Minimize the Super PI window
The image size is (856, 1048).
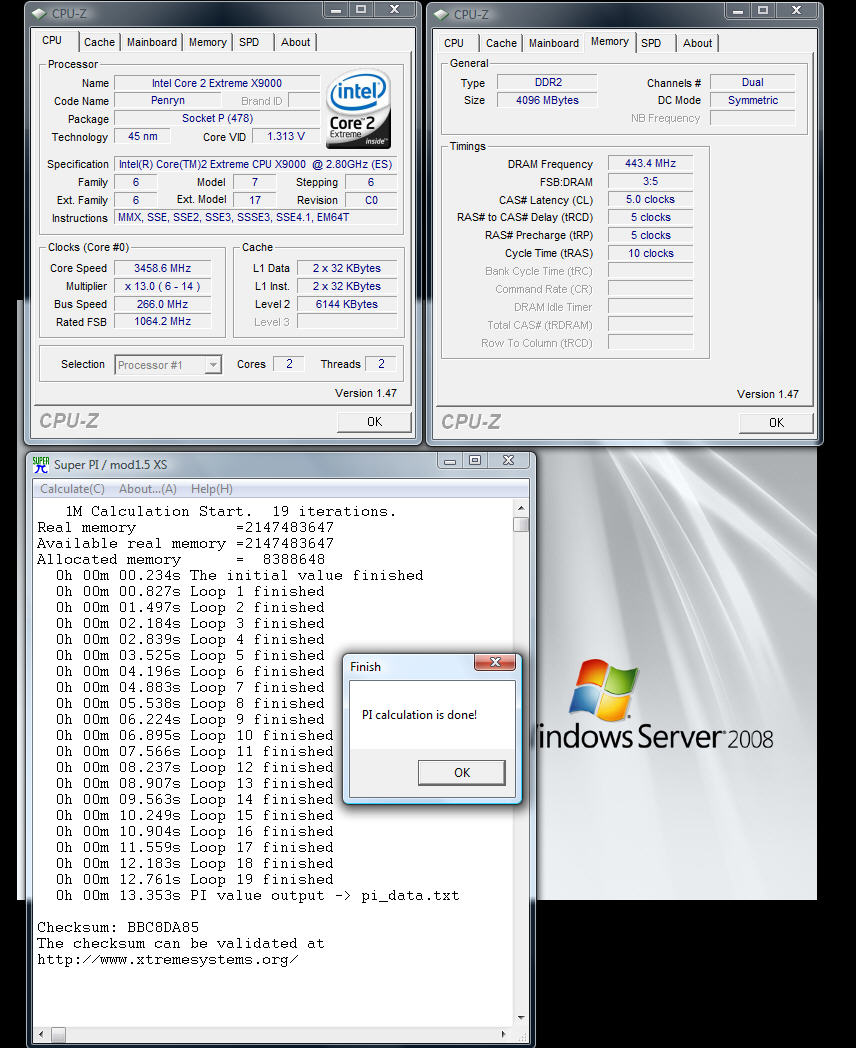coord(450,461)
